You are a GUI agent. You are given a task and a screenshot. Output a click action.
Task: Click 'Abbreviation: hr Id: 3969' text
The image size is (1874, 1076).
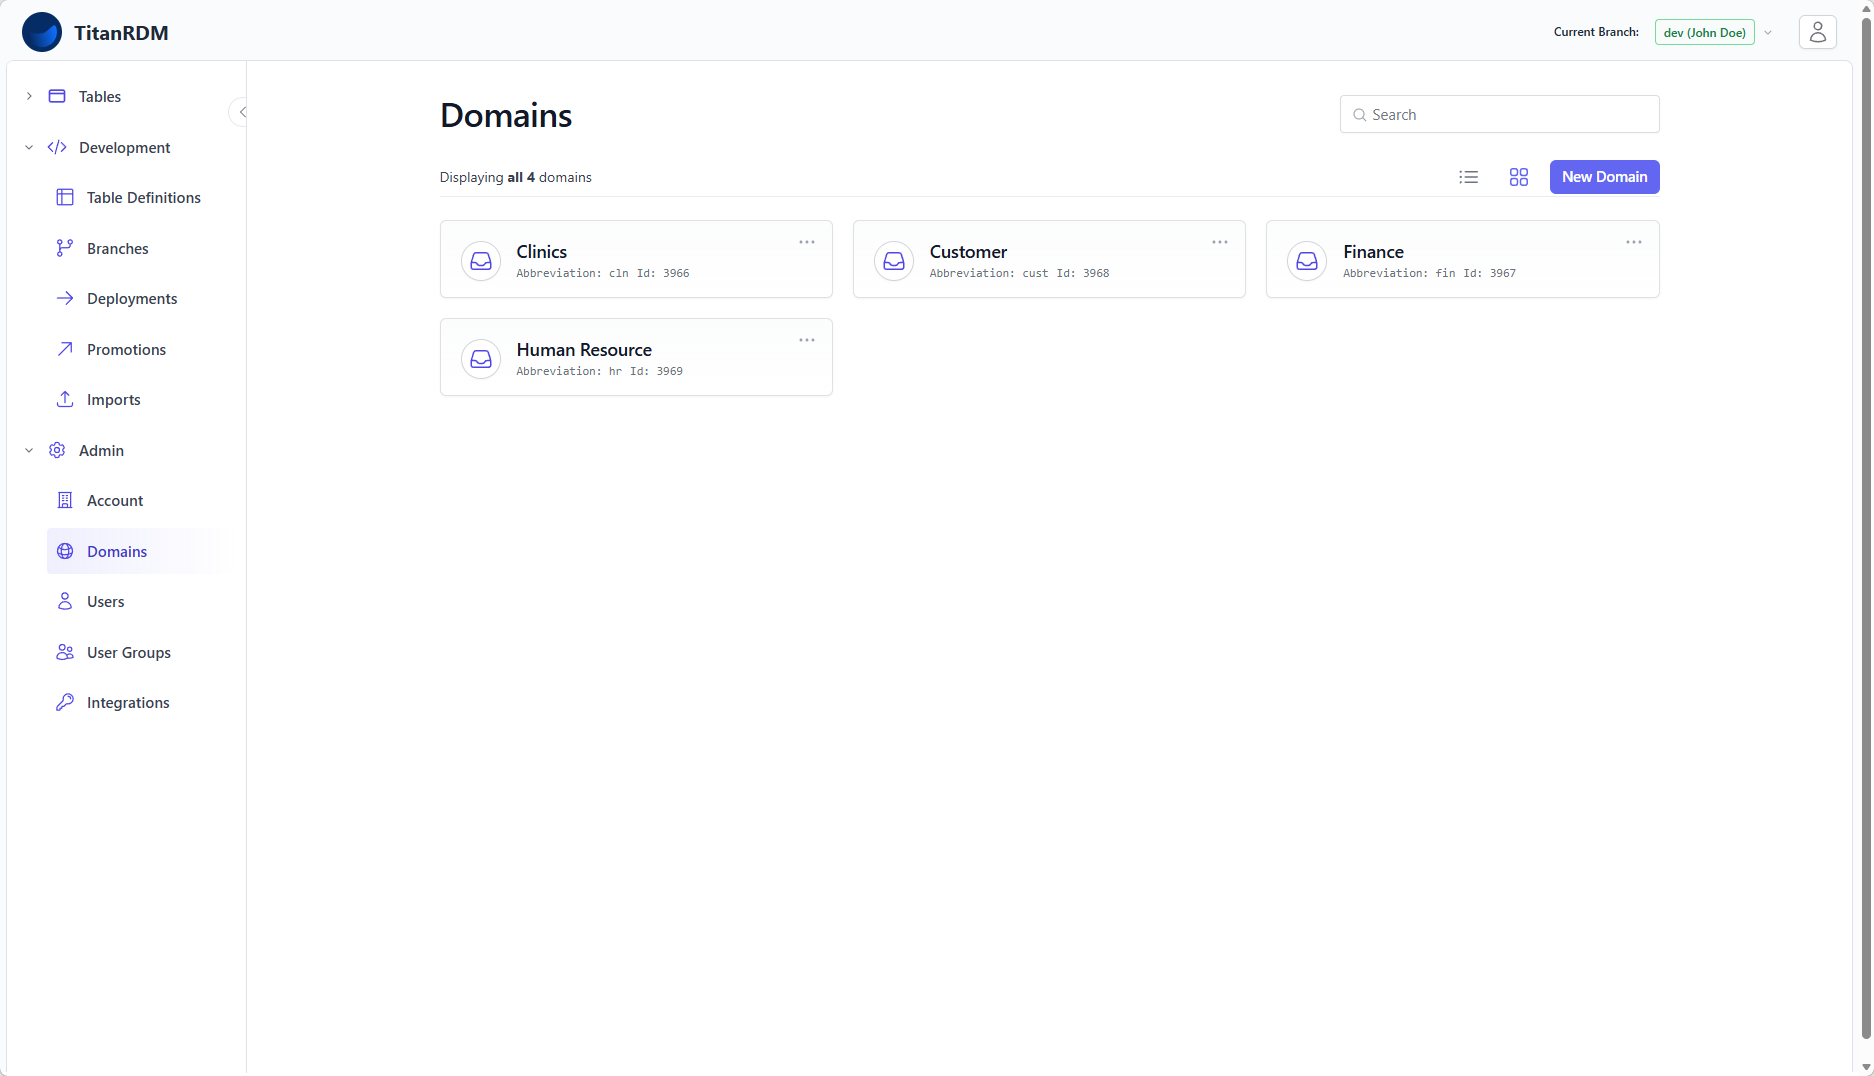[600, 371]
